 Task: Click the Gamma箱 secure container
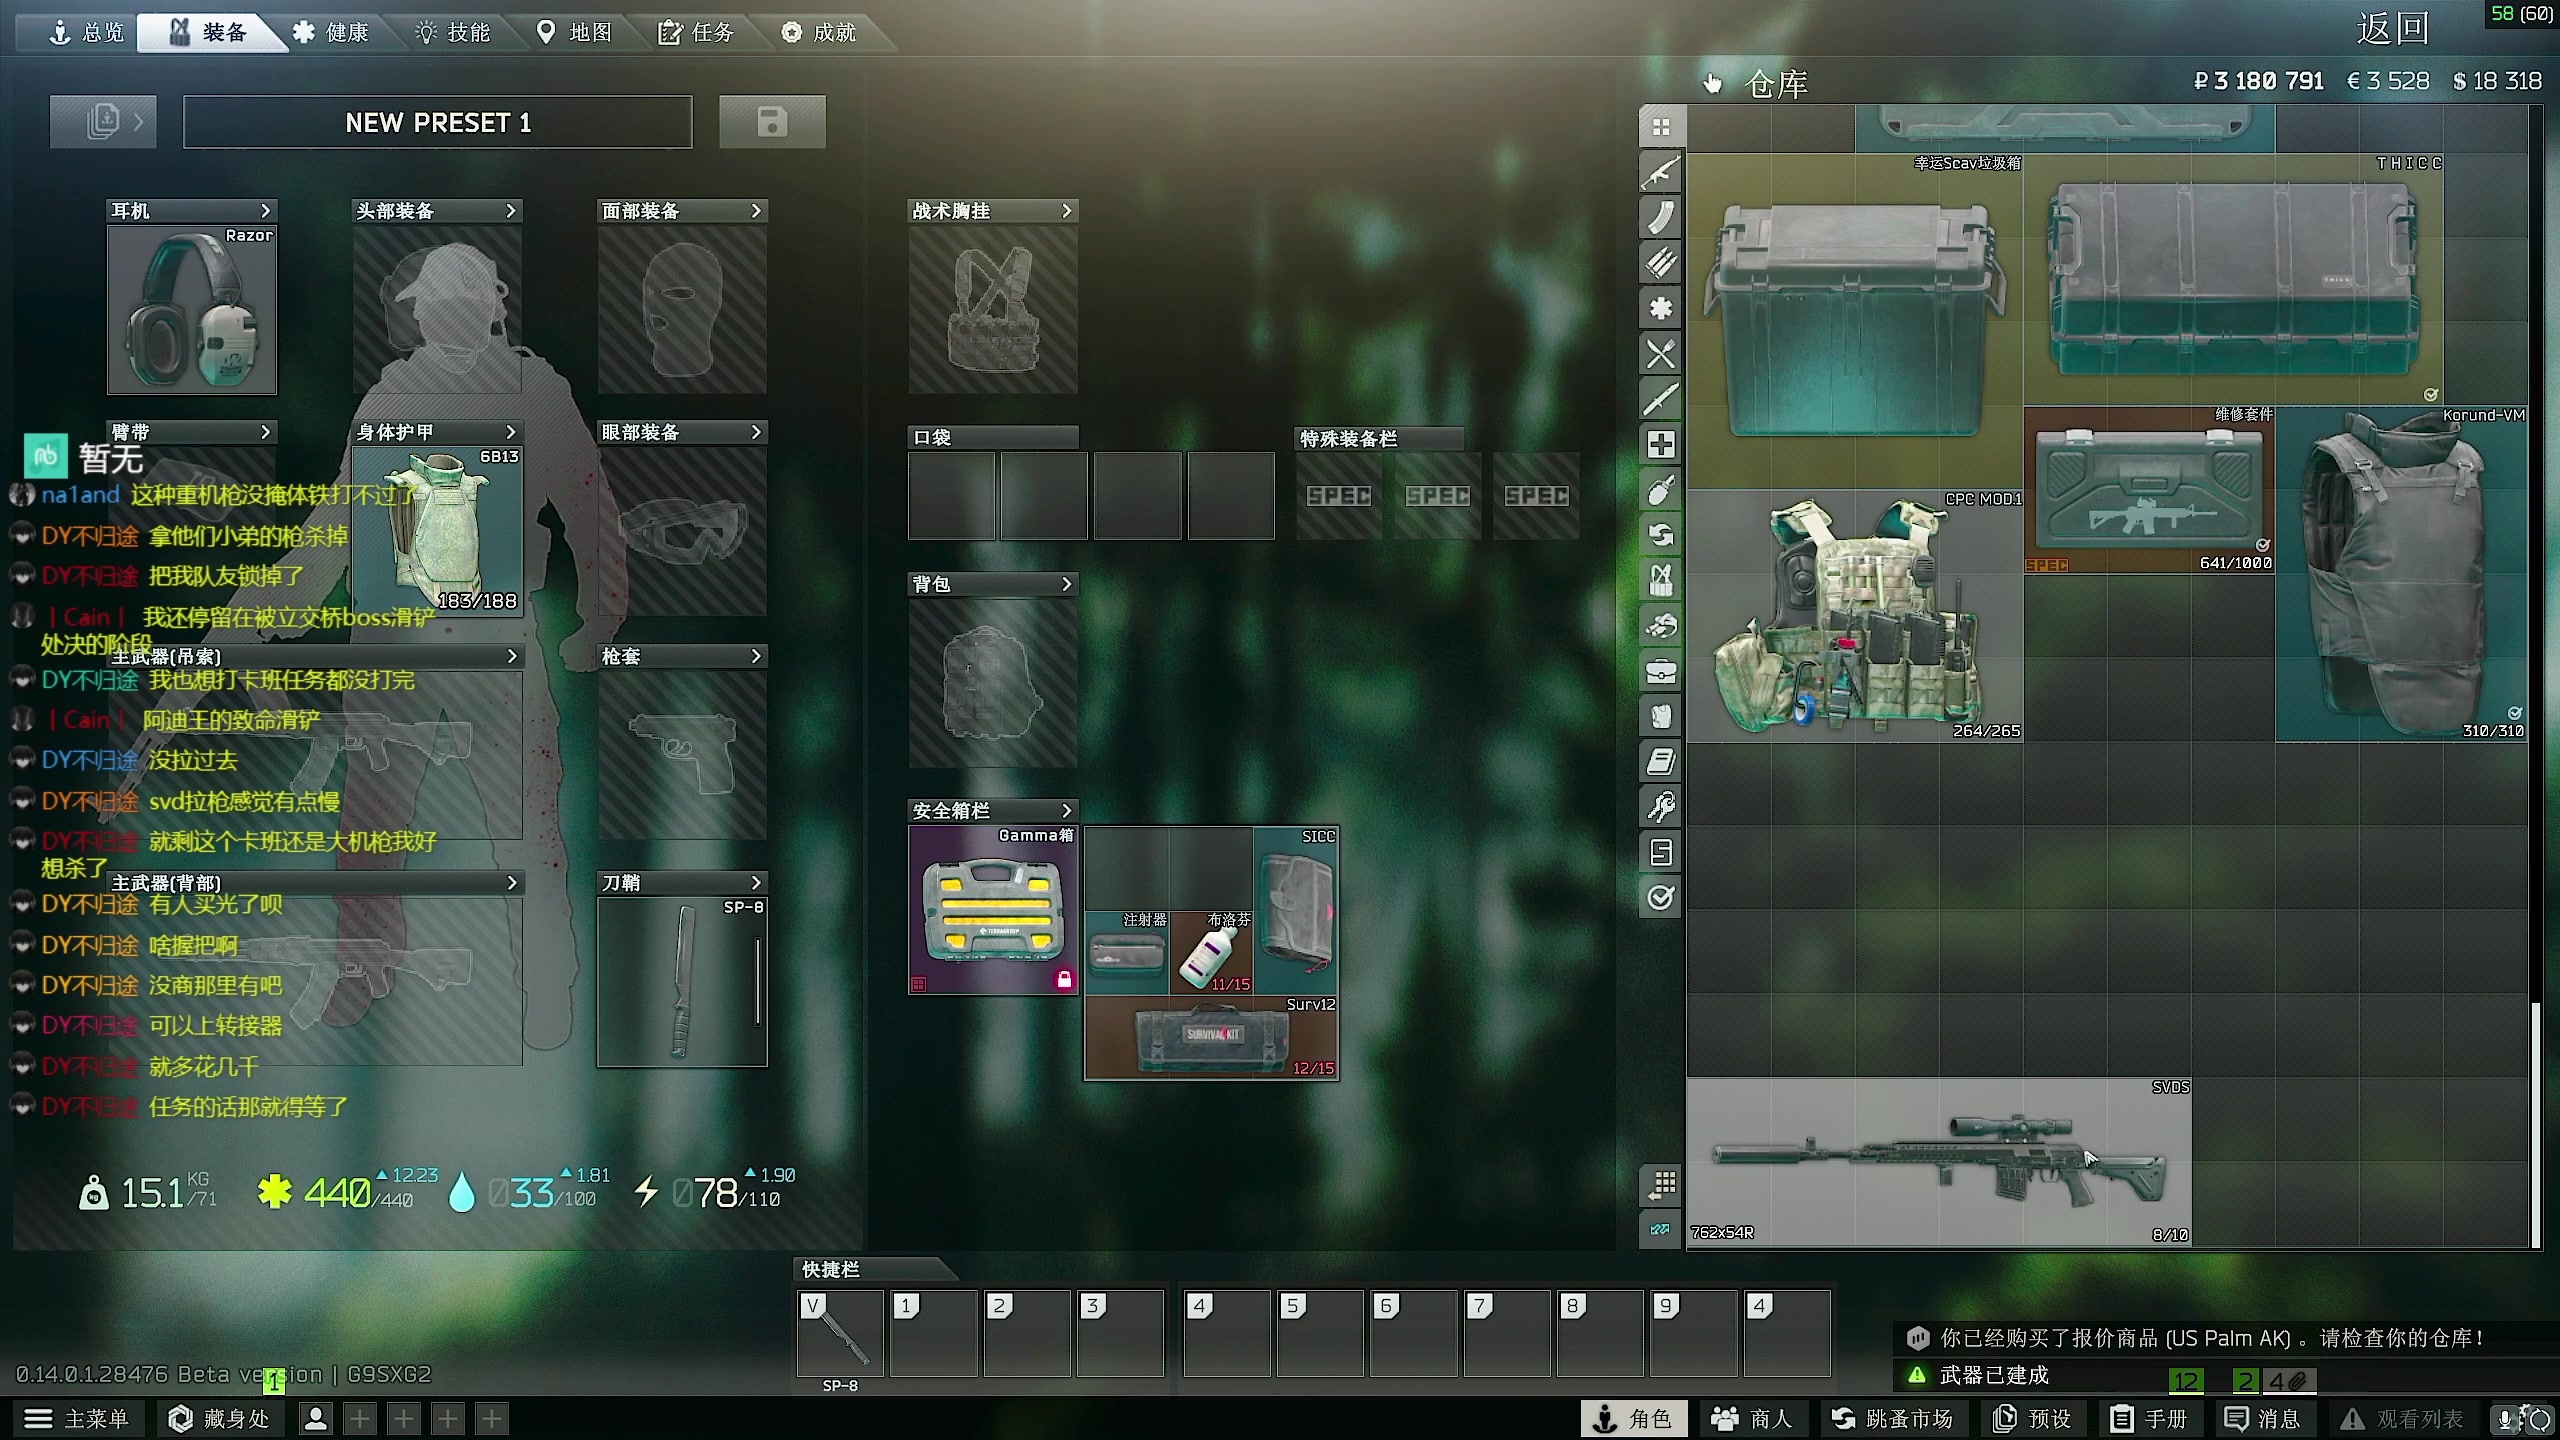click(x=993, y=910)
